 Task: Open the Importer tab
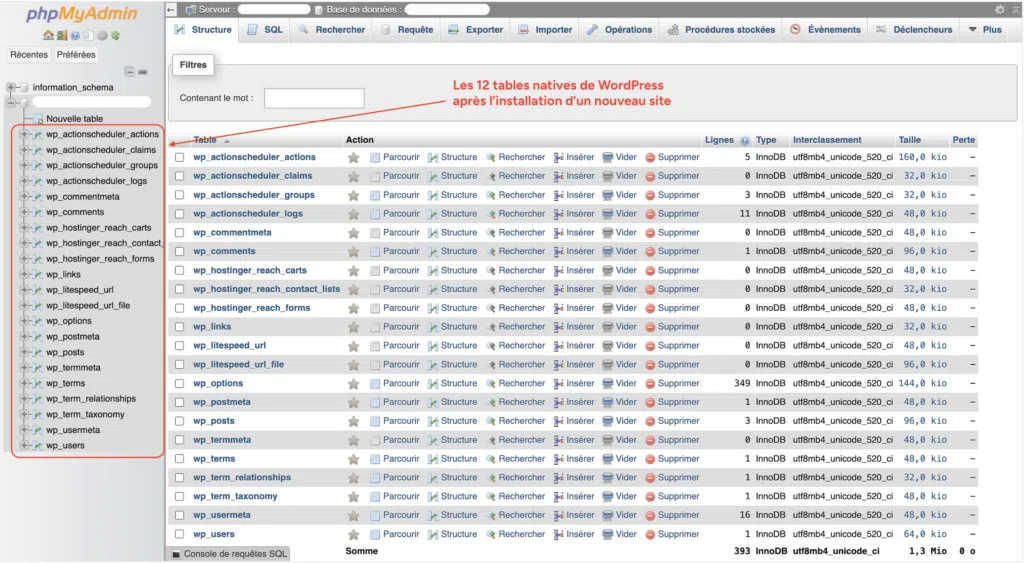[545, 30]
